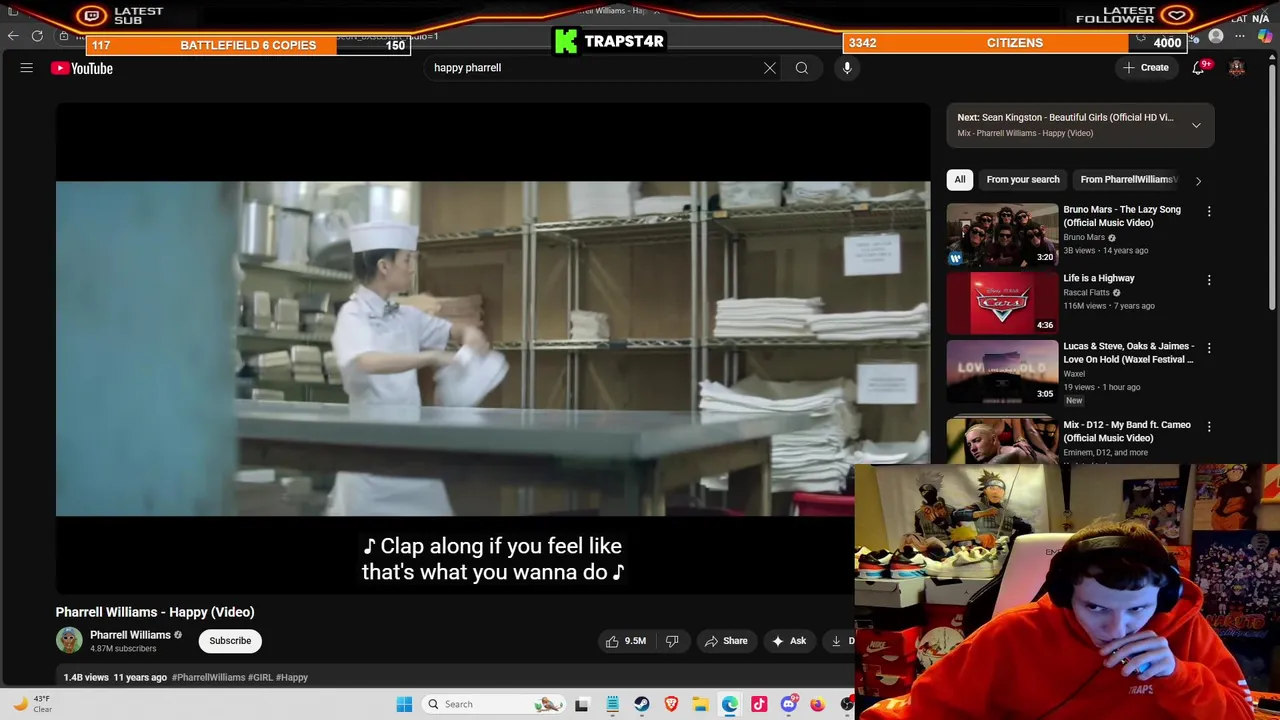The width and height of the screenshot is (1280, 720).
Task: Click Pharrell Williams - Happy (Video) title
Action: click(x=155, y=612)
